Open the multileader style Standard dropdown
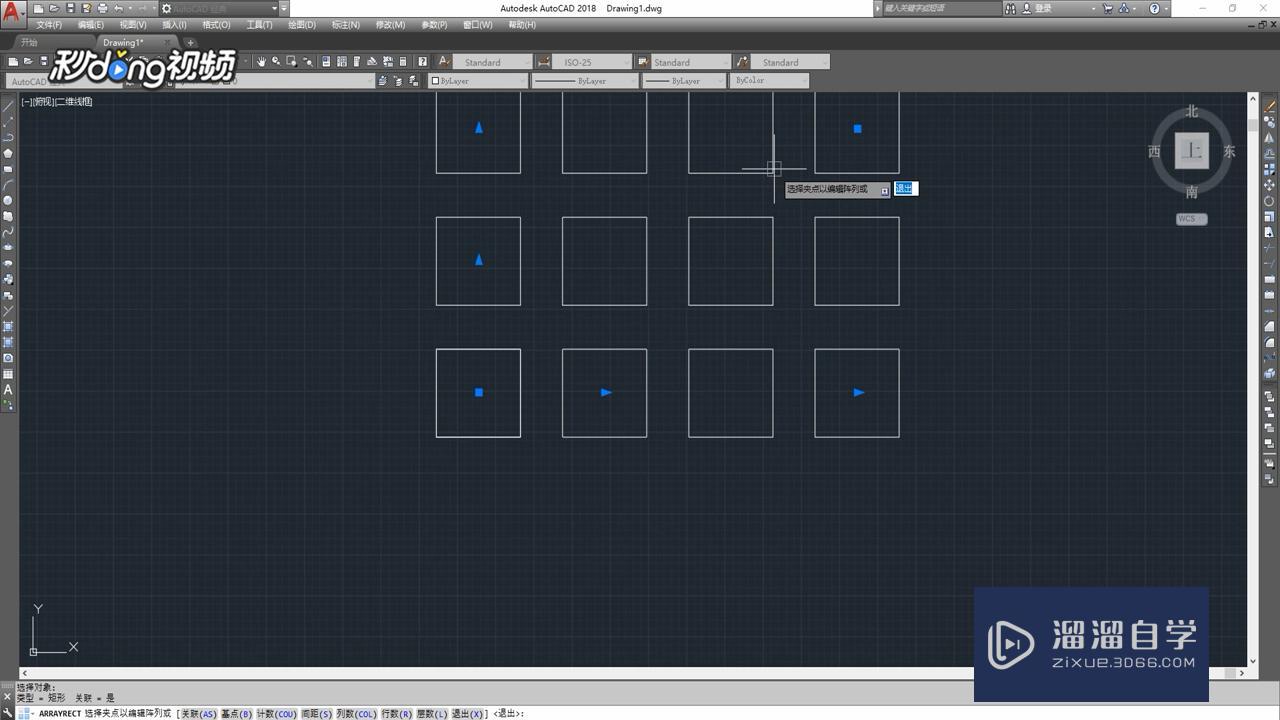Image resolution: width=1280 pixels, height=720 pixels. pos(790,62)
